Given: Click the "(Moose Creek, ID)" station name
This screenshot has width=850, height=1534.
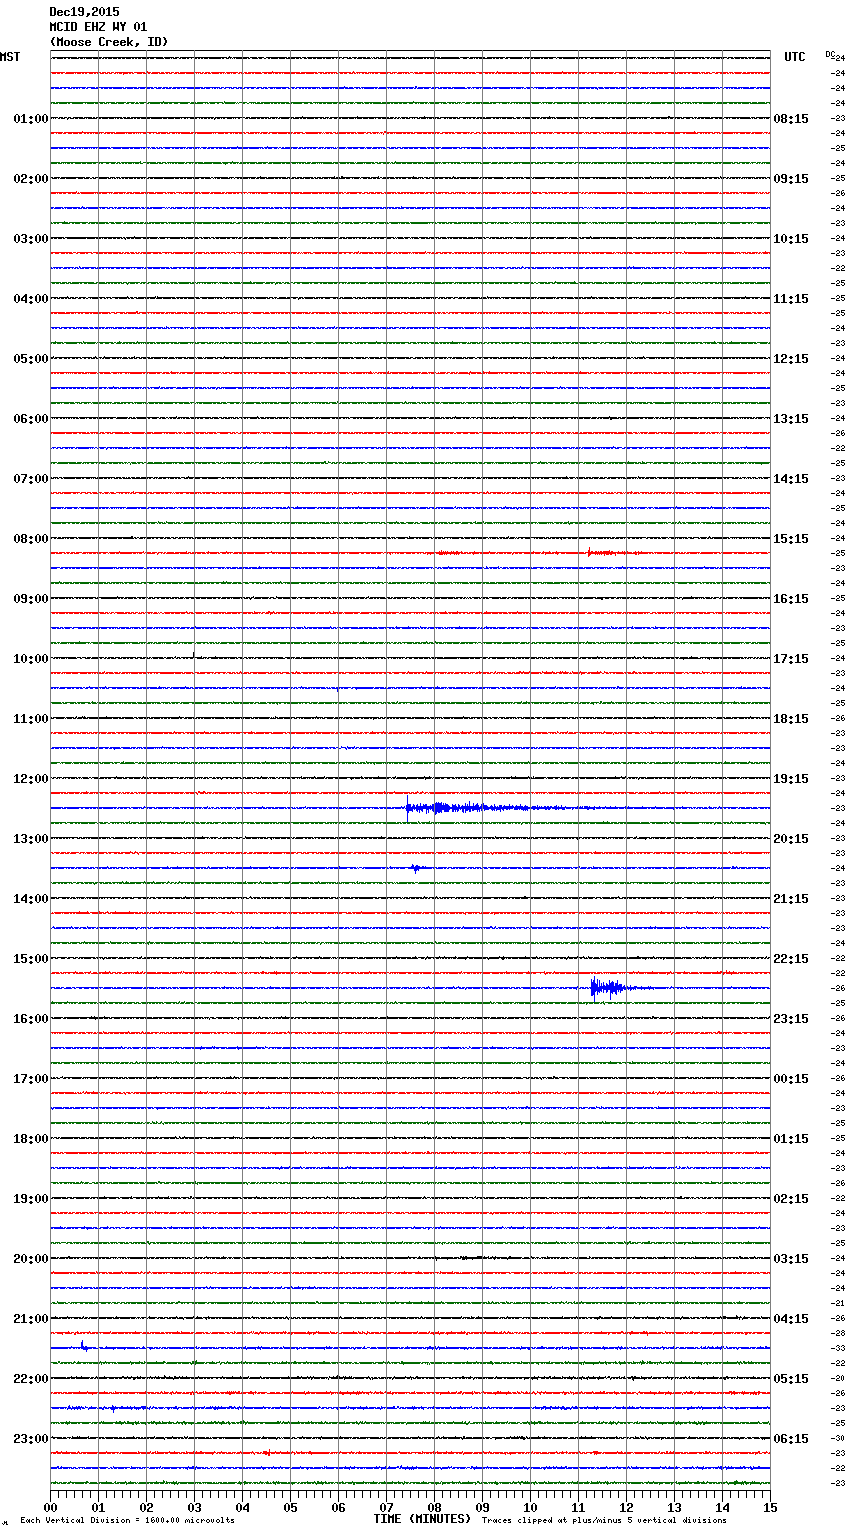Looking at the screenshot, I should 109,42.
